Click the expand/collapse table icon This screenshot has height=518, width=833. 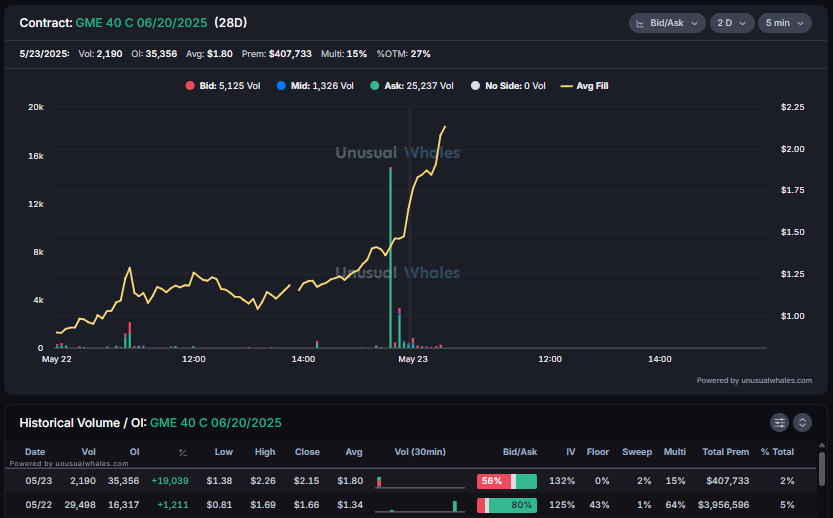click(802, 423)
